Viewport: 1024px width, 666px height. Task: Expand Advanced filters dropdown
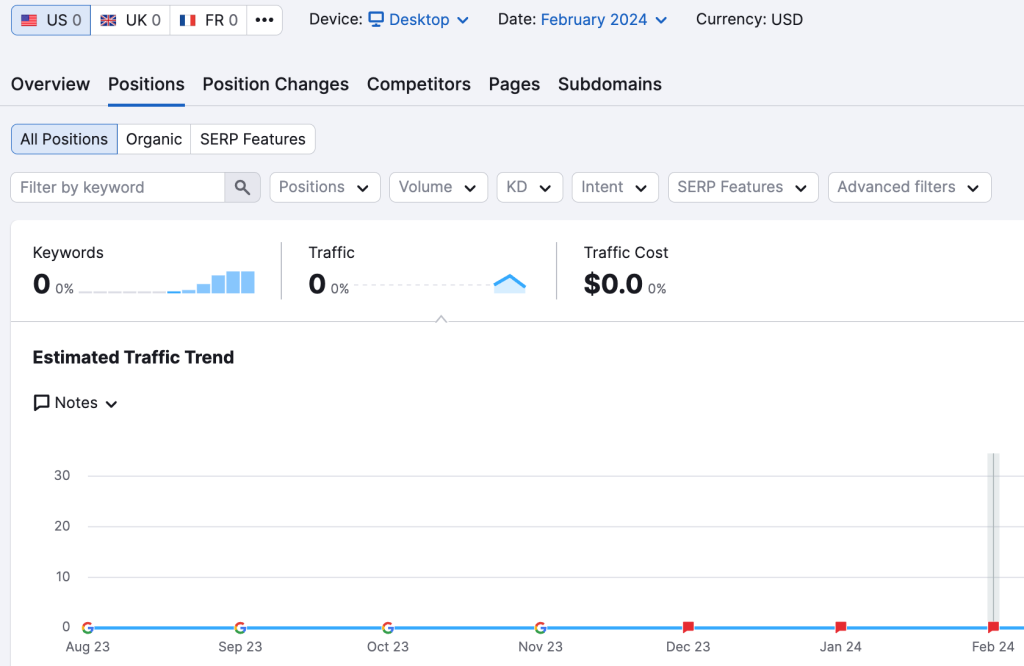(909, 187)
